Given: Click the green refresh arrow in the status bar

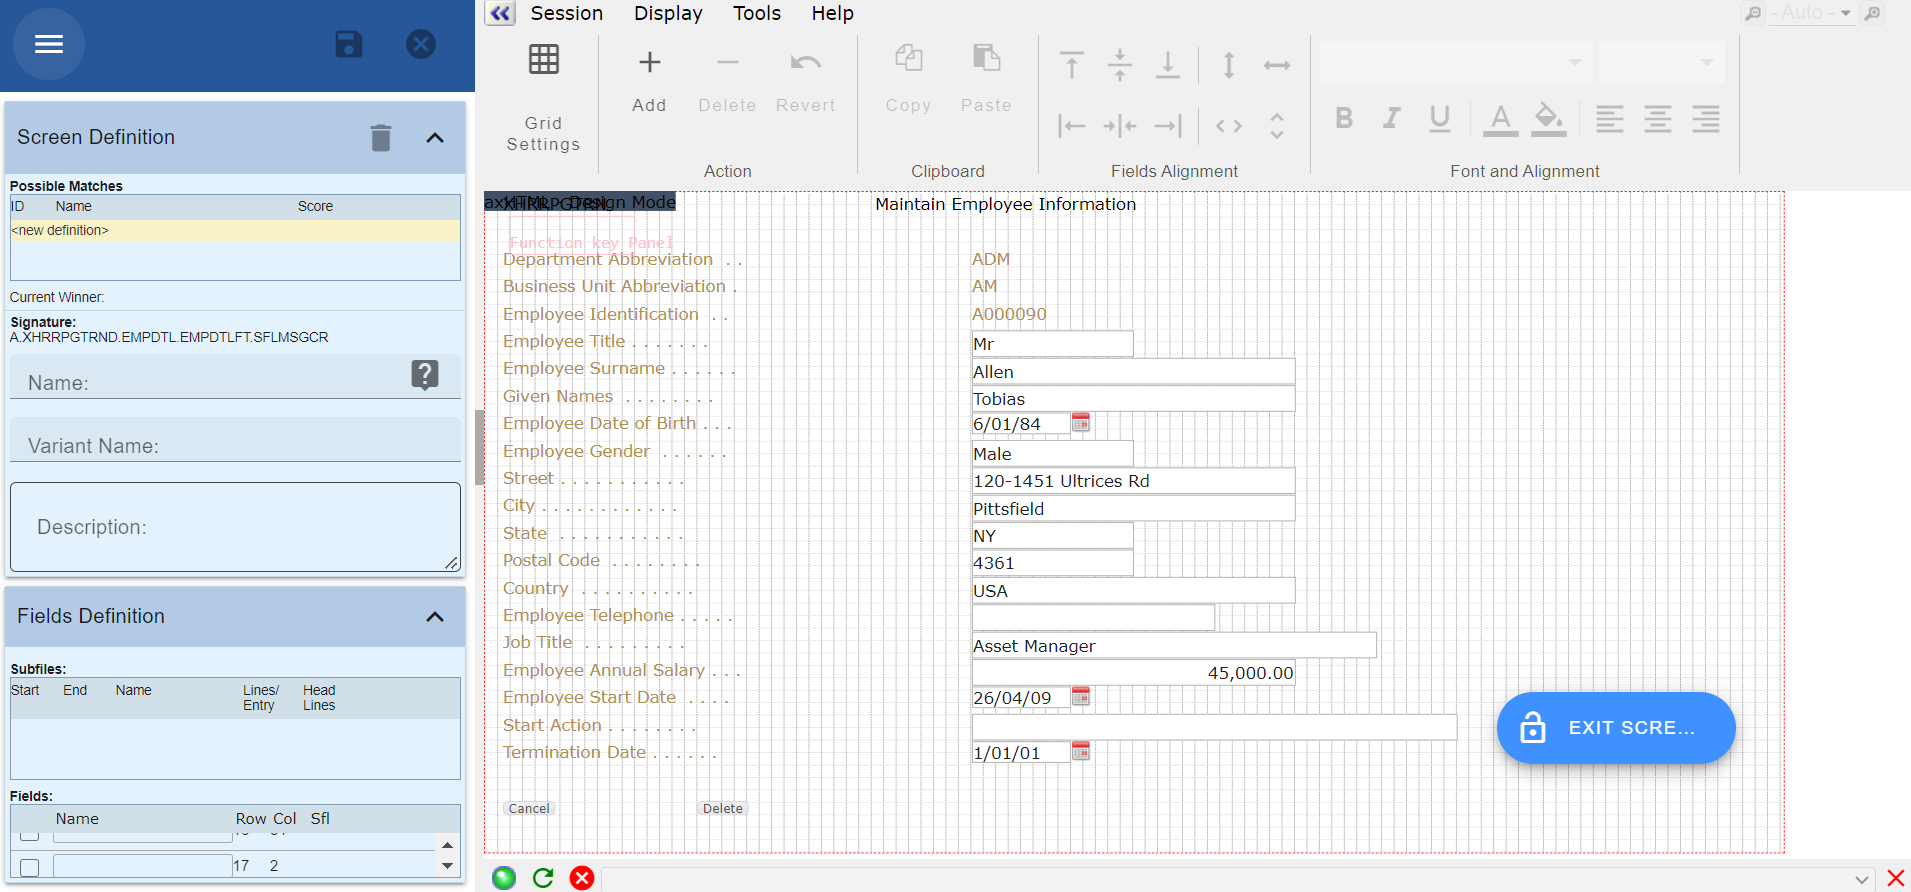Looking at the screenshot, I should tap(543, 878).
